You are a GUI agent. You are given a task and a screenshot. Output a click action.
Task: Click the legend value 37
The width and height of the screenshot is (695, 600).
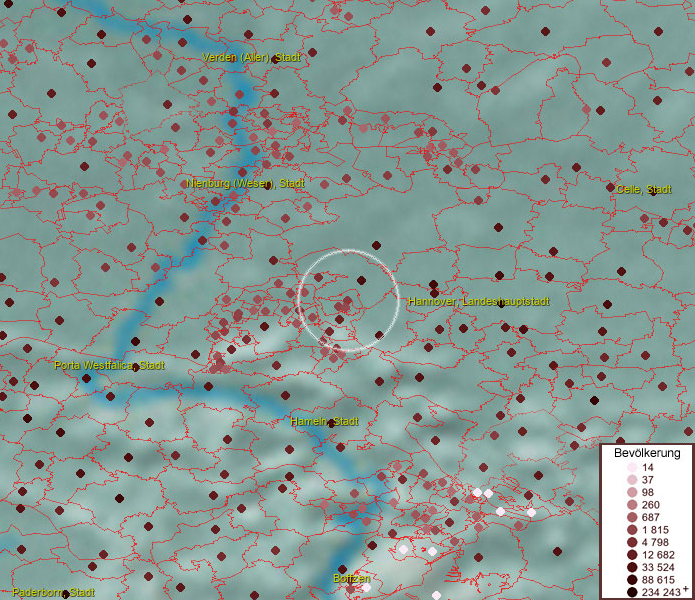pos(648,479)
